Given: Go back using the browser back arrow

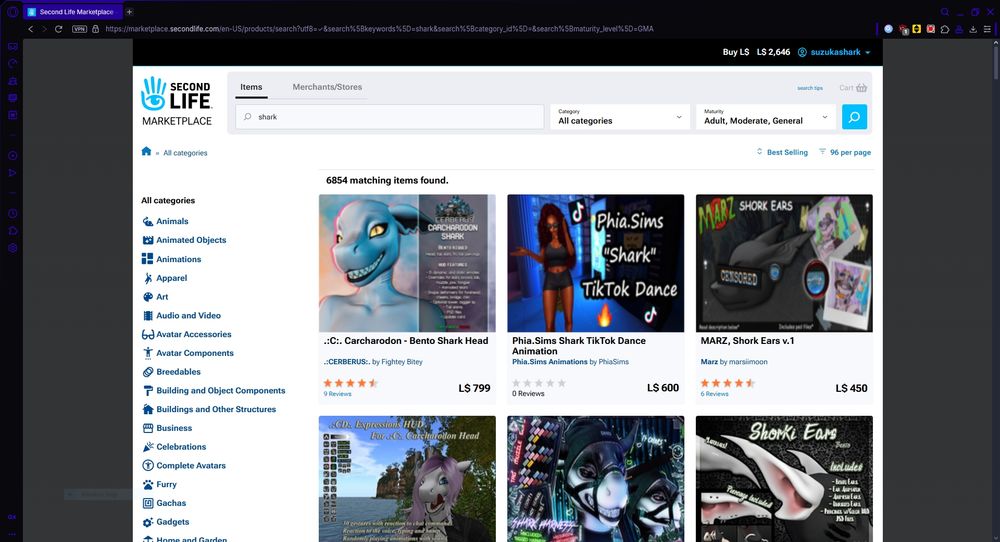Looking at the screenshot, I should 30,29.
